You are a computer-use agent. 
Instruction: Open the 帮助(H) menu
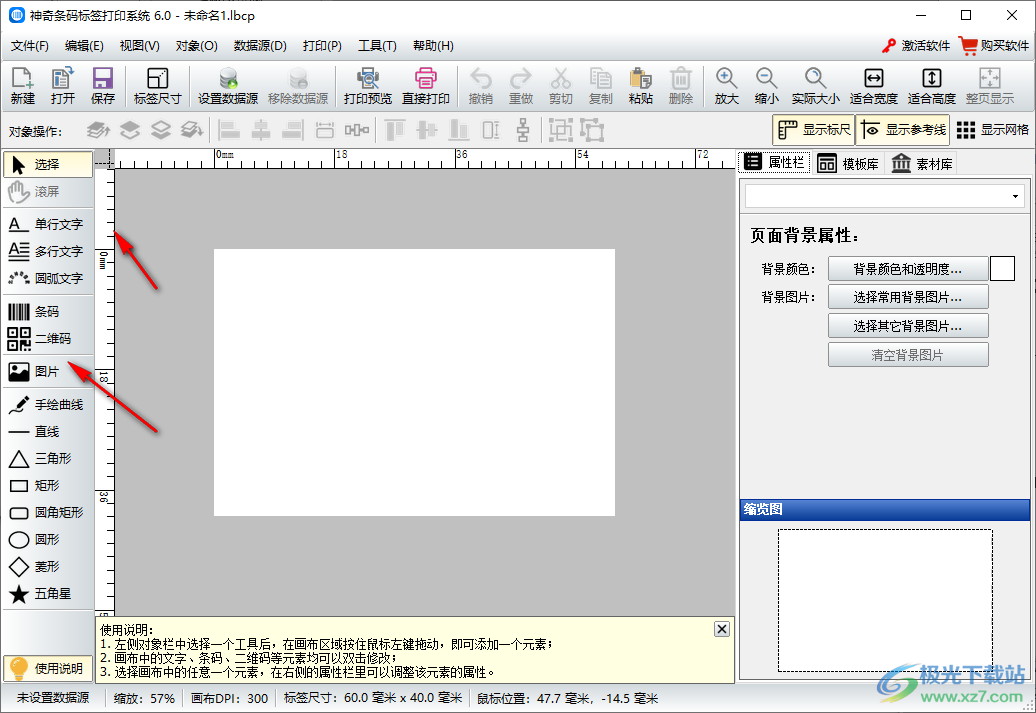tap(433, 46)
